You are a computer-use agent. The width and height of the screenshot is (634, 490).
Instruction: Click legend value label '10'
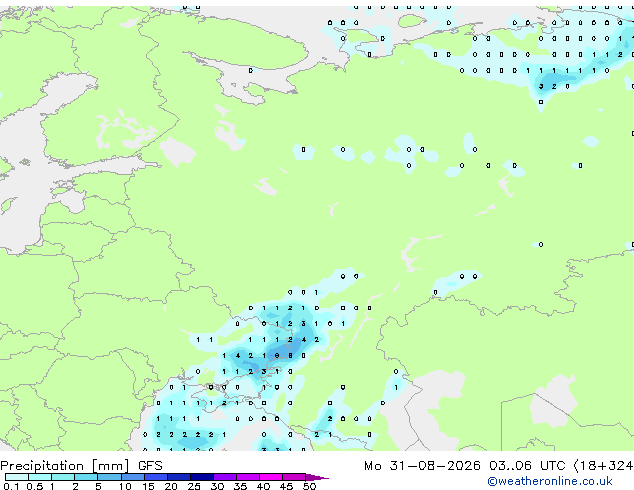pyautogui.click(x=125, y=486)
